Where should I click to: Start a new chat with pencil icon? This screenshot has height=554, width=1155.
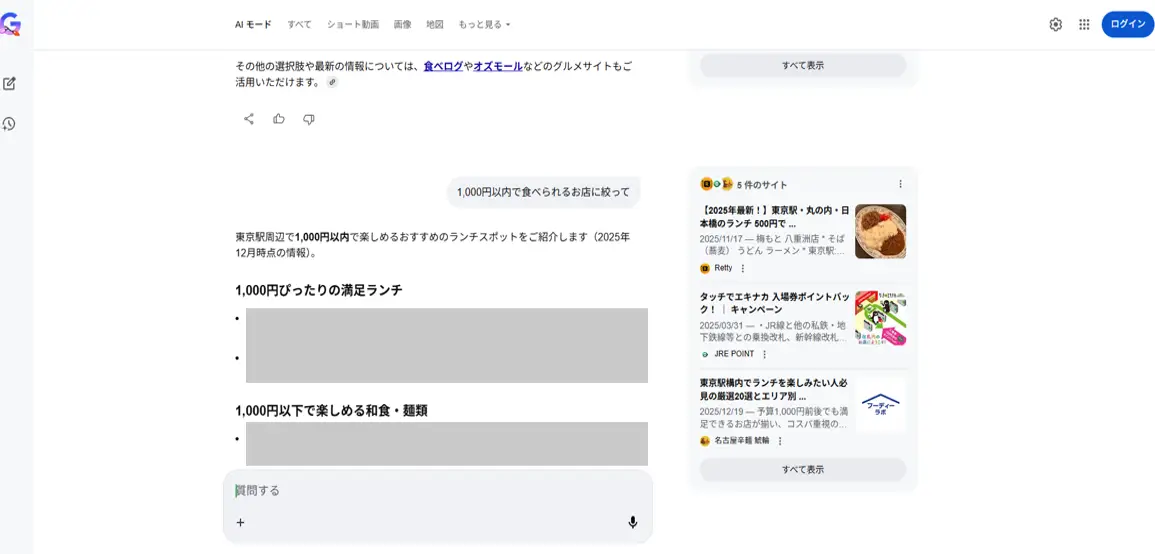pos(10,83)
